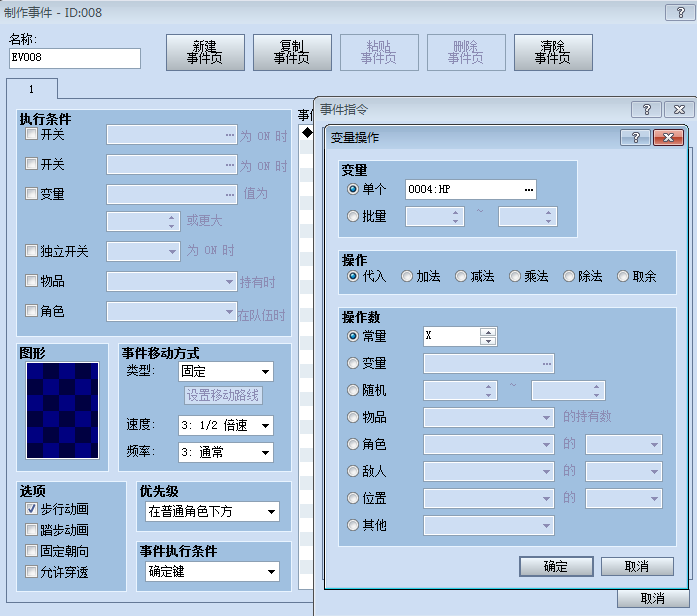Click 复制事件页 button
Viewport: 697px width, 616px height.
coord(292,52)
